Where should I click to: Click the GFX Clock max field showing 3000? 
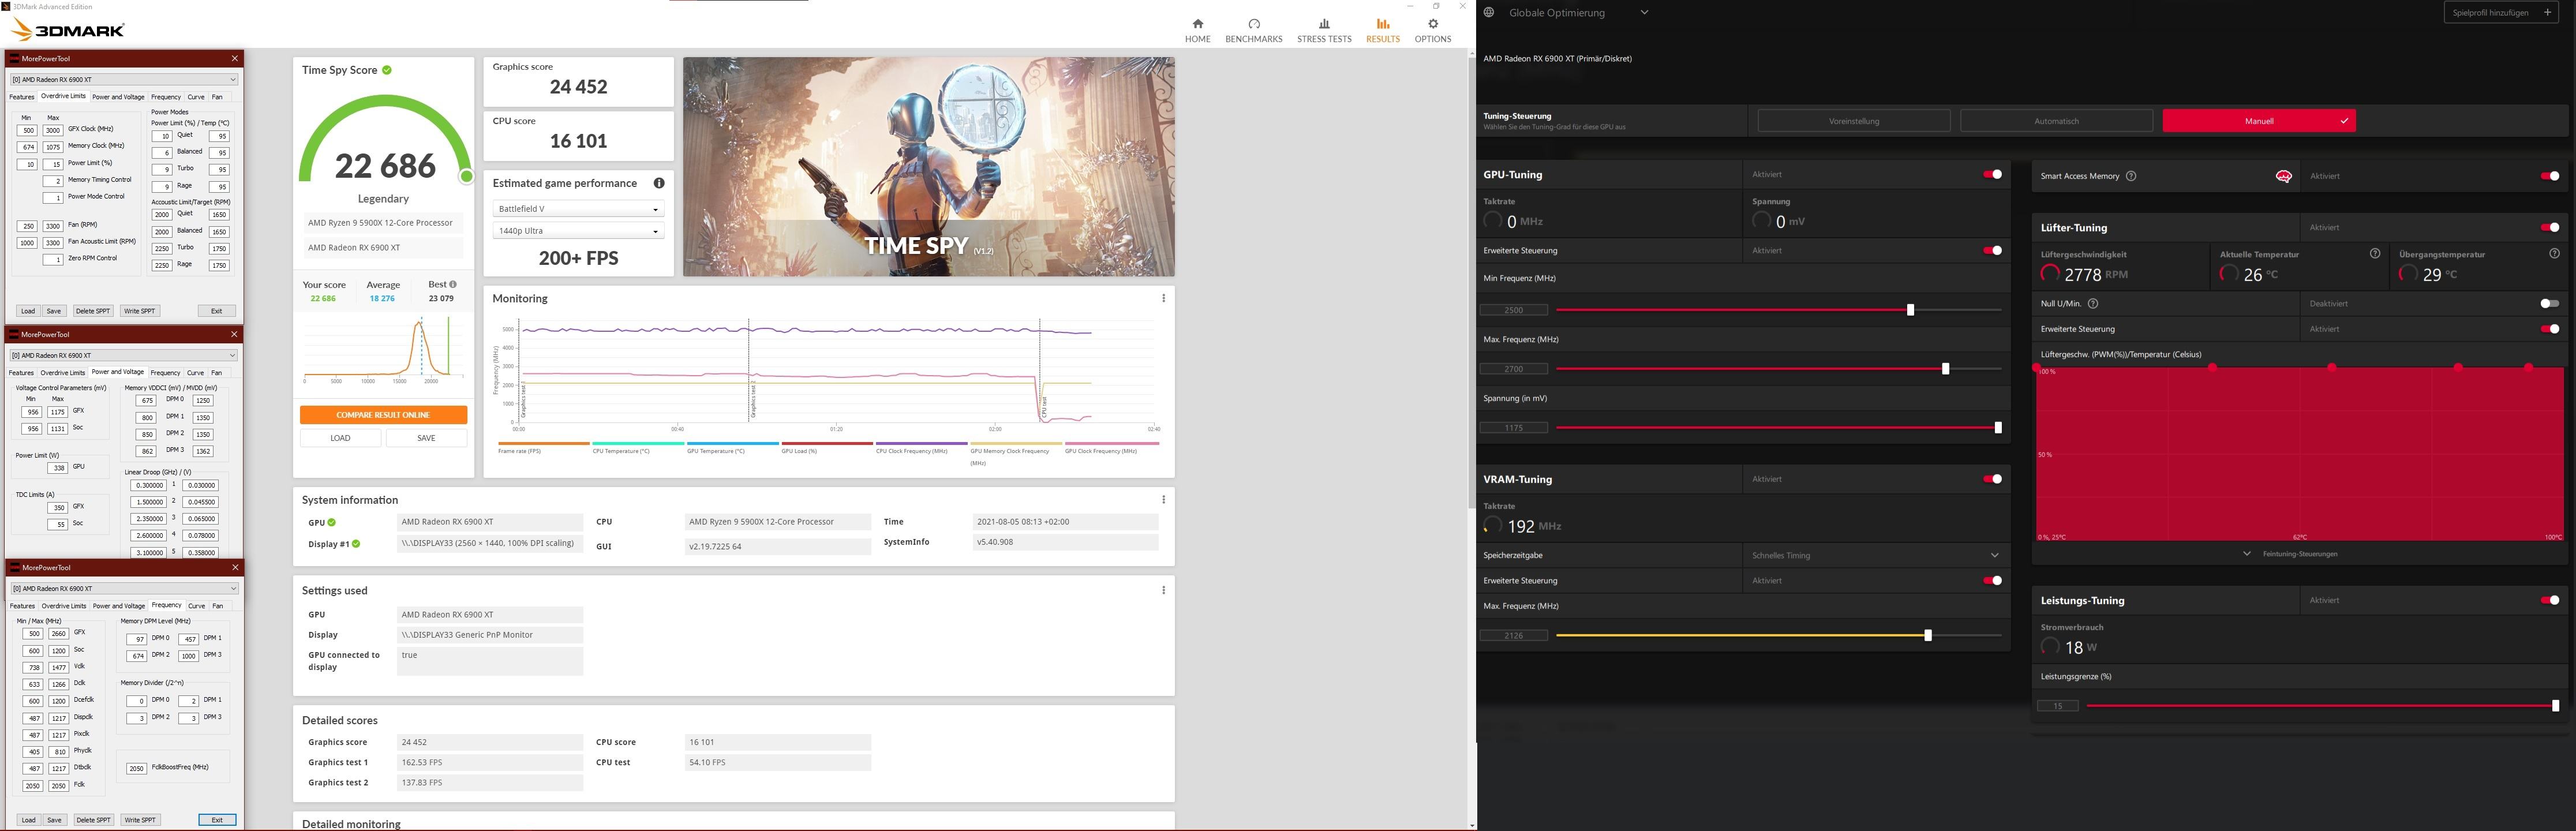click(53, 130)
